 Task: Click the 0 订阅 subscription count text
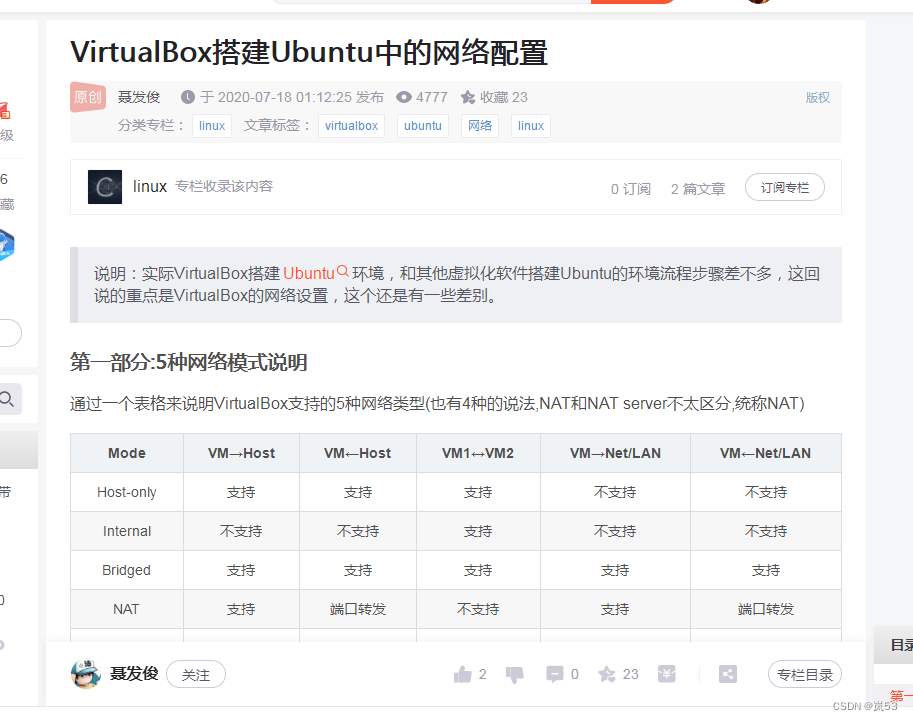(631, 189)
